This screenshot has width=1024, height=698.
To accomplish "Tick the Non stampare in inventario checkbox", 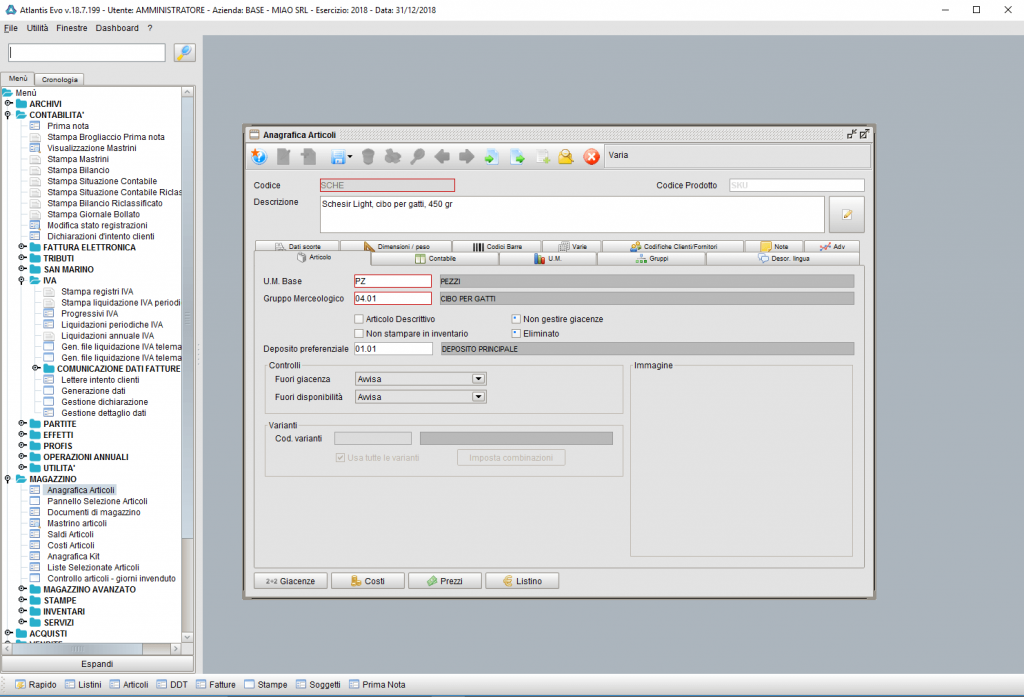I will pos(359,333).
